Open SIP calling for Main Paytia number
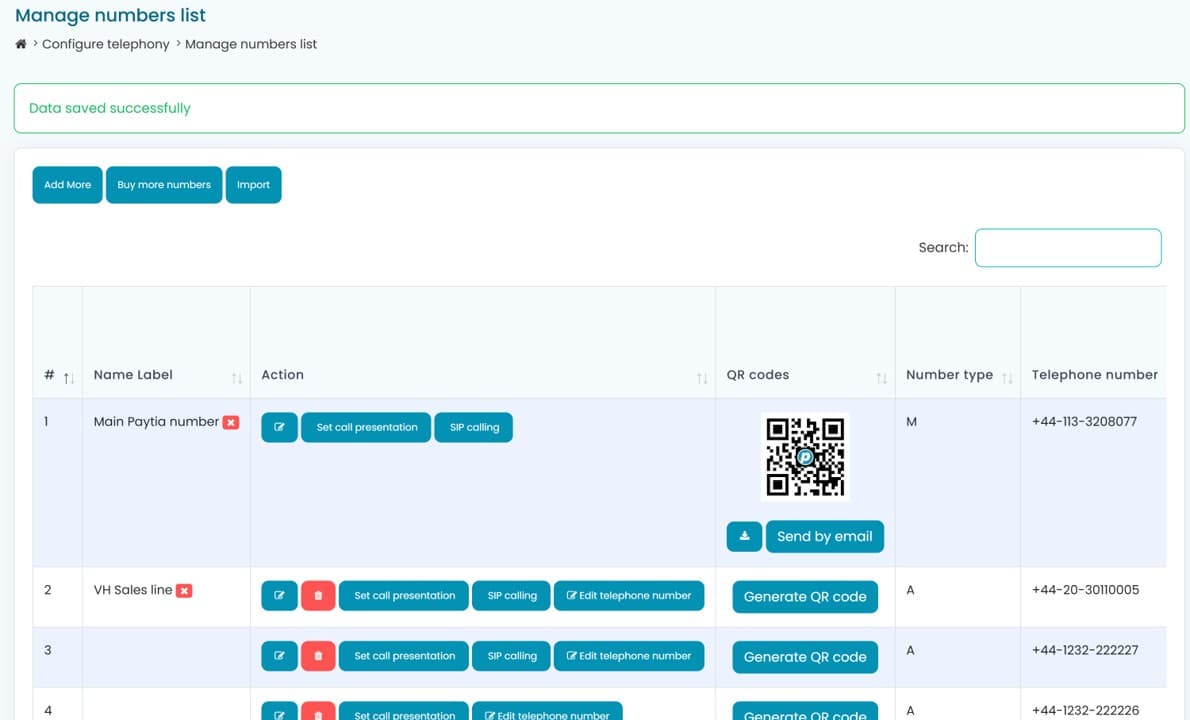Viewport: 1190px width, 720px height. 473,427
